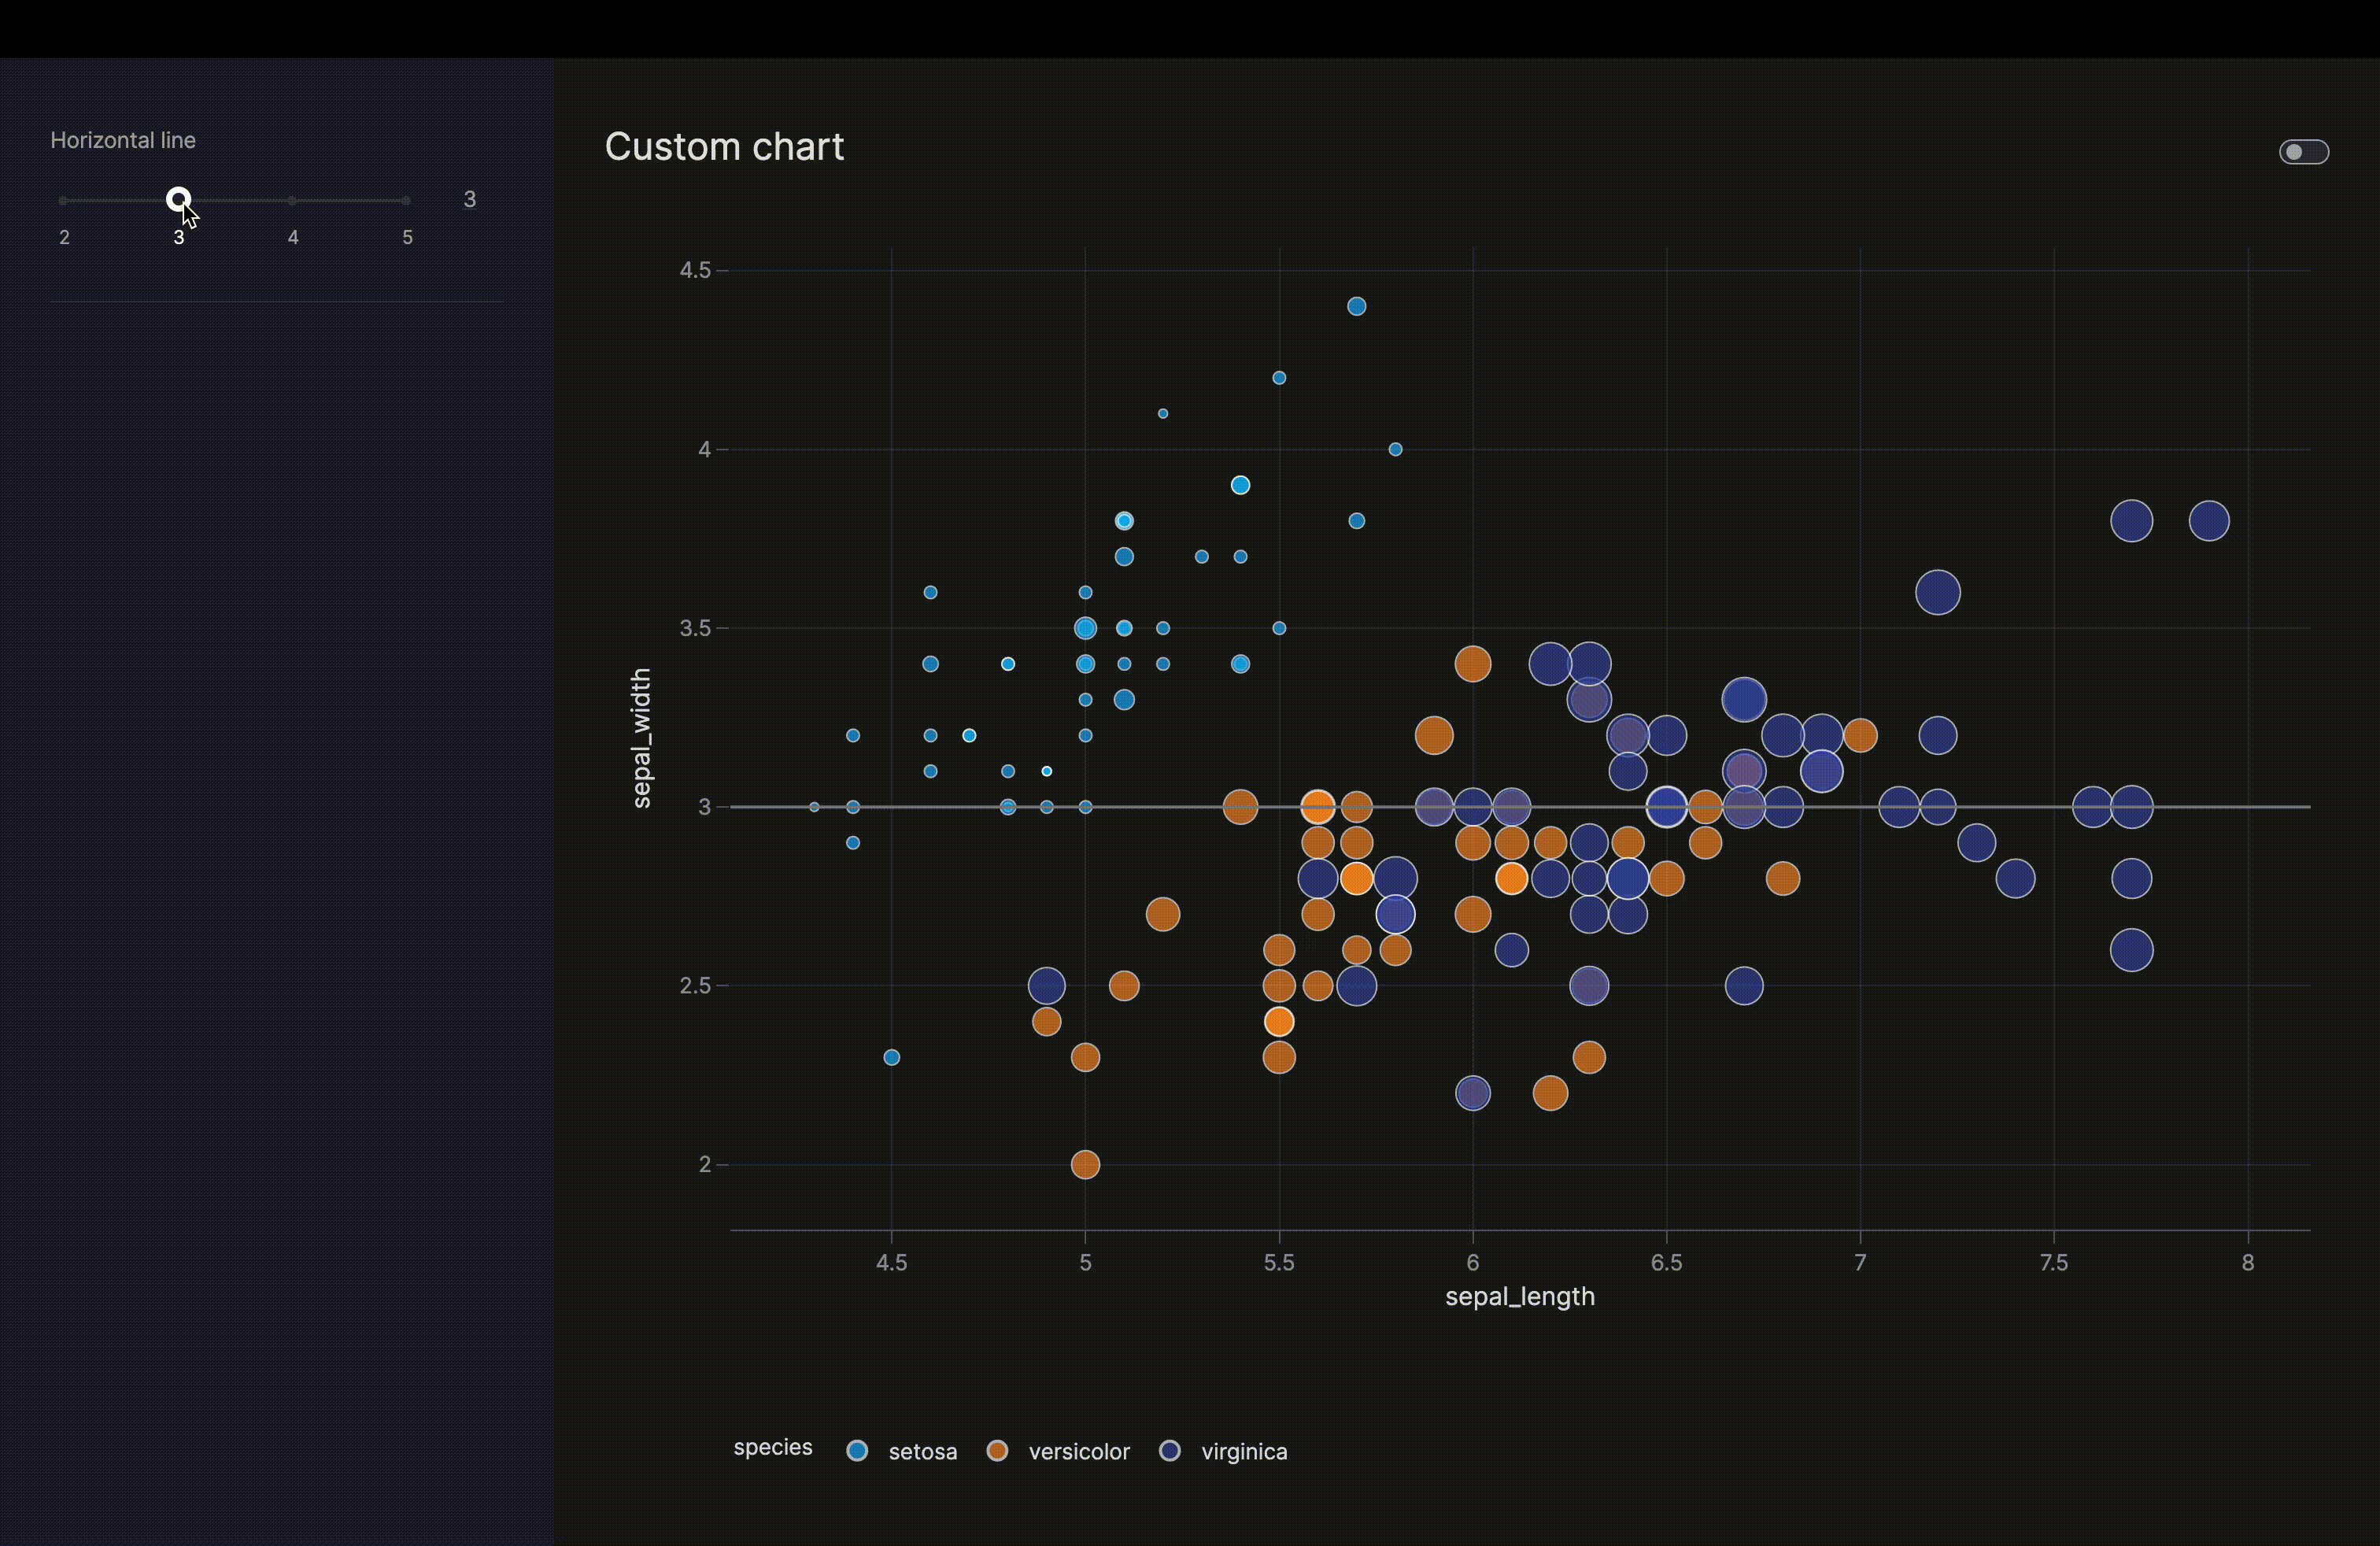Click the setosa legend marker circle
The height and width of the screenshot is (1546, 2380).
[857, 1451]
